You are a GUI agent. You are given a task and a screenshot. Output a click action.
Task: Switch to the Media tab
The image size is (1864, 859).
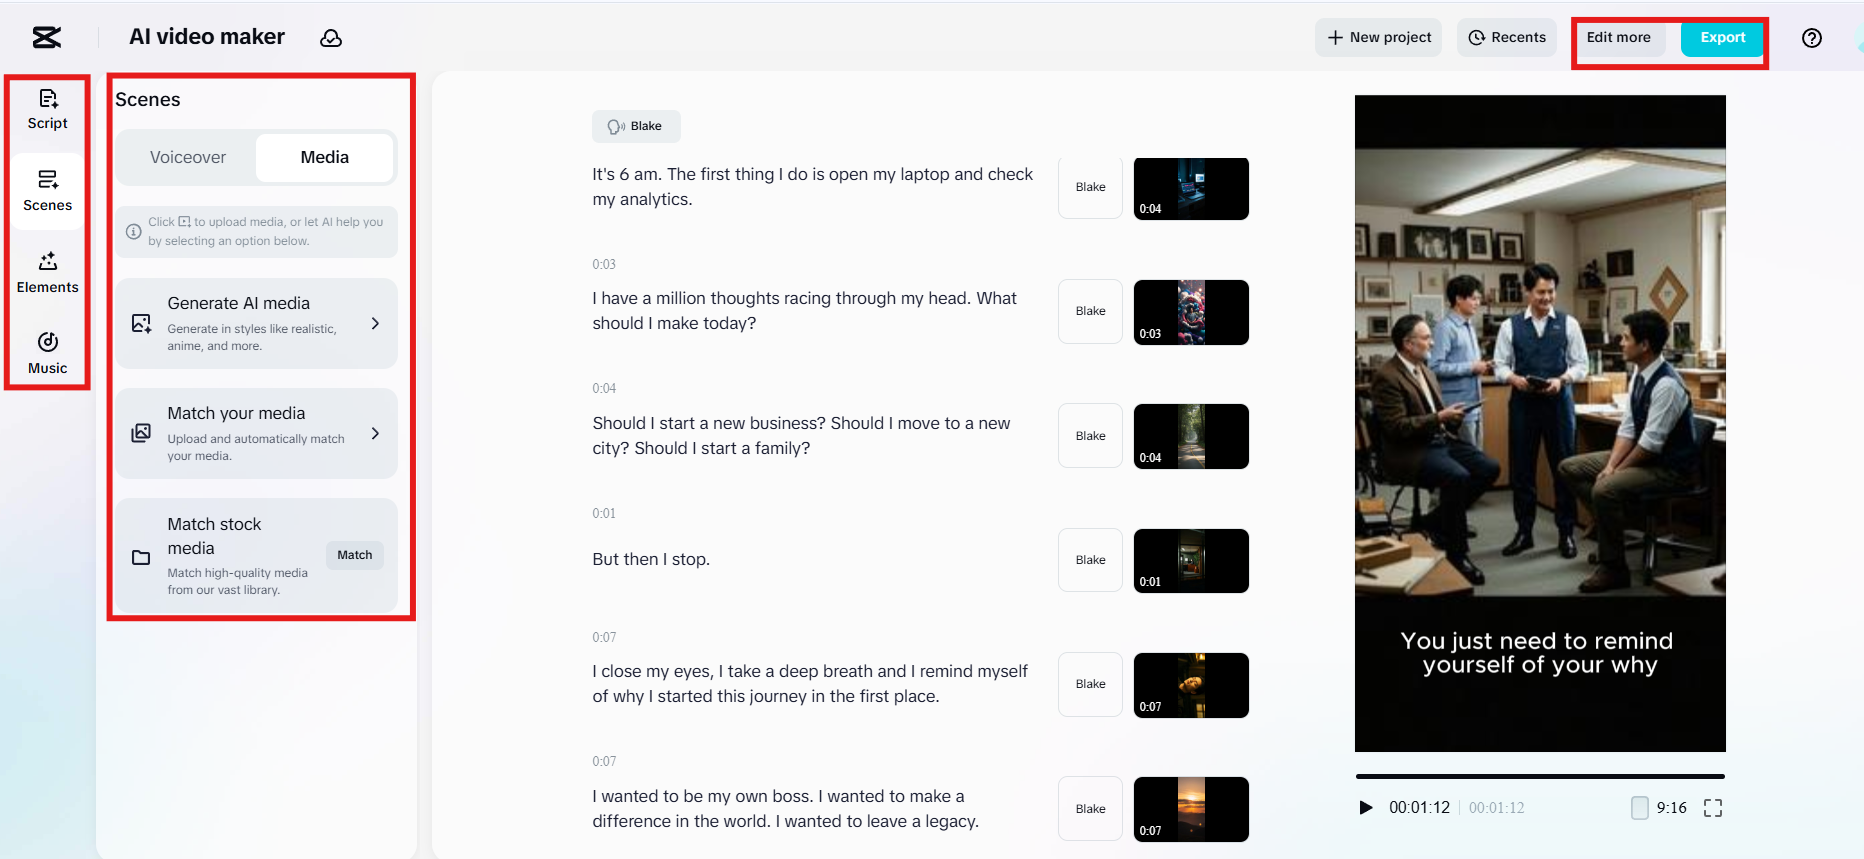pyautogui.click(x=325, y=157)
